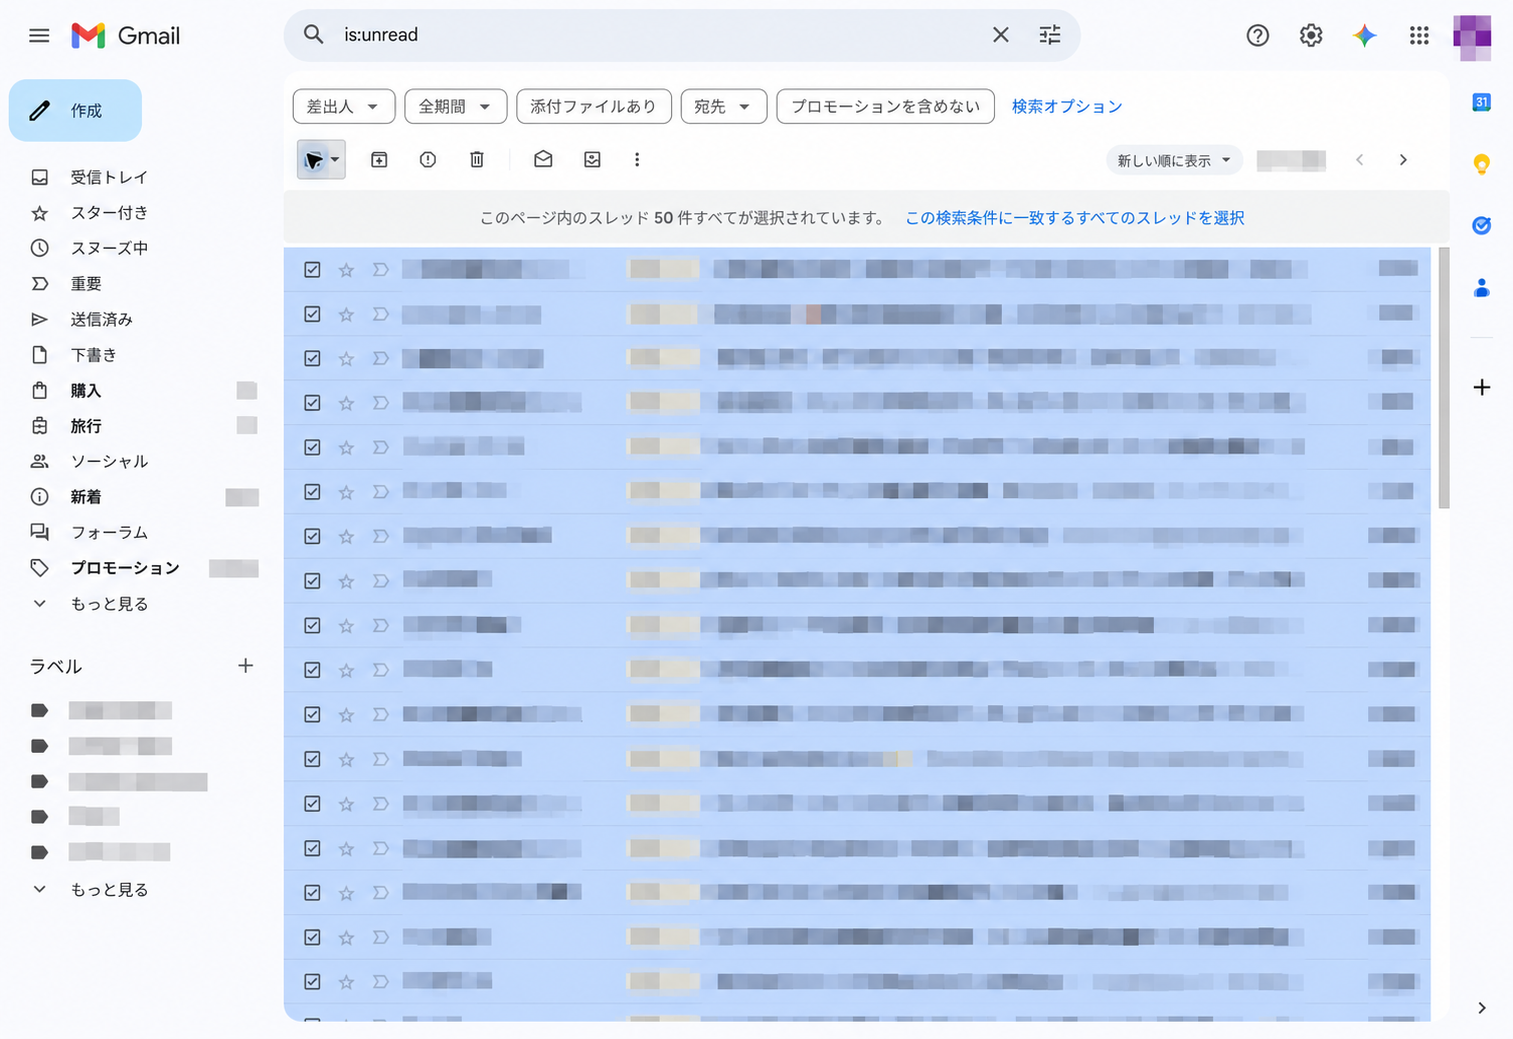The height and width of the screenshot is (1039, 1513).
Task: Open the 全期間 date dropdown
Action: click(x=456, y=106)
